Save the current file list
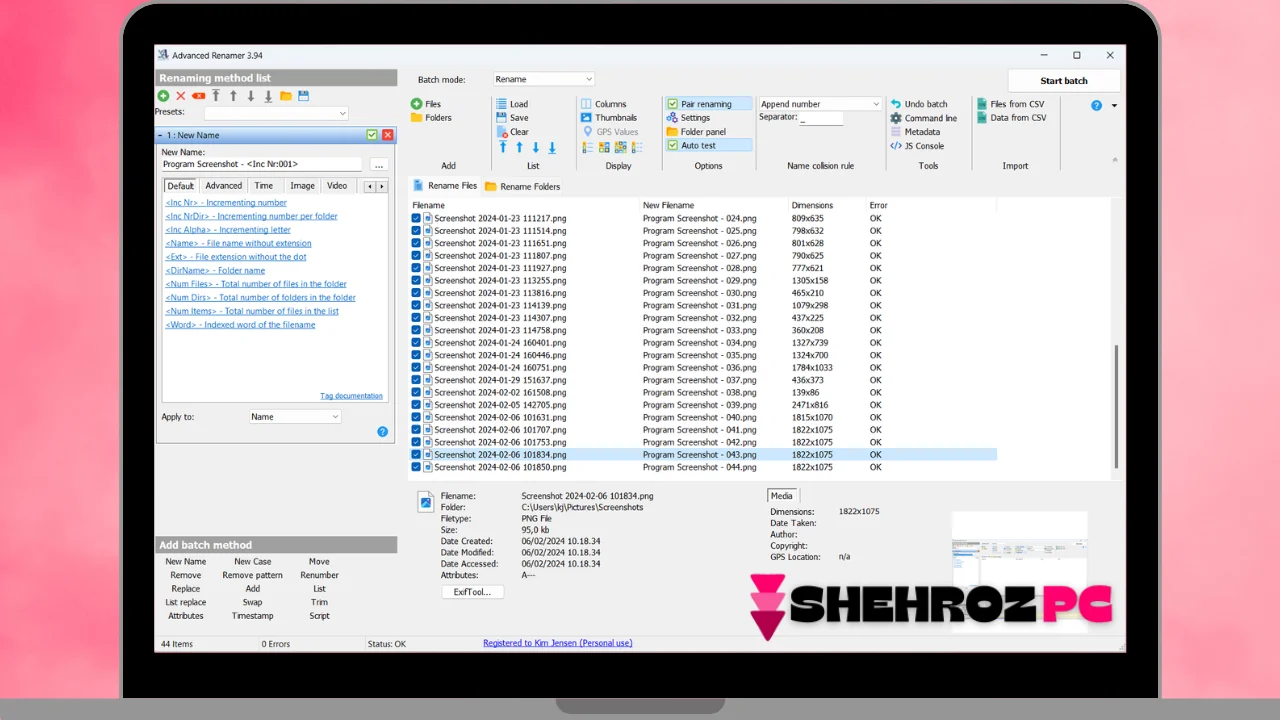 pyautogui.click(x=511, y=118)
